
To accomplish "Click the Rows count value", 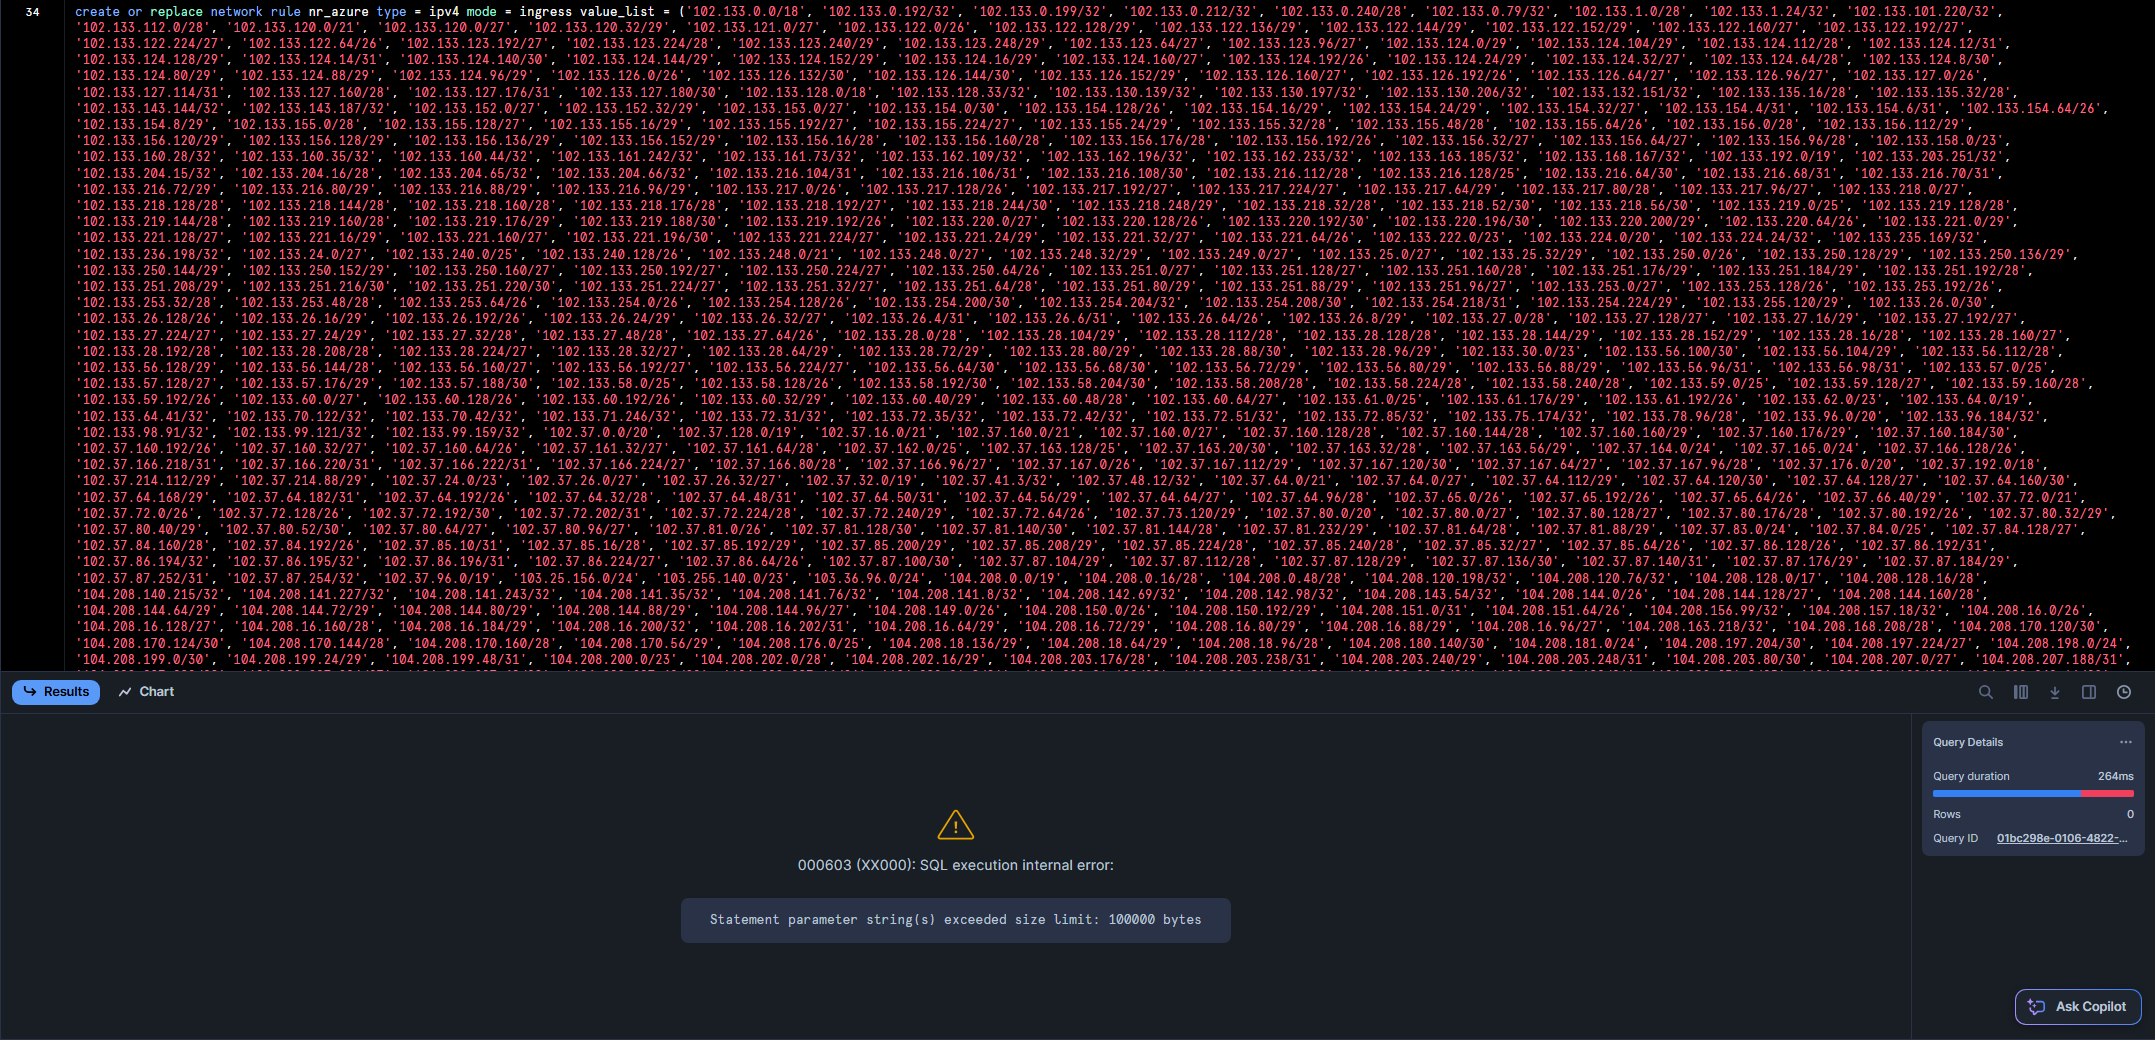I will [2129, 814].
